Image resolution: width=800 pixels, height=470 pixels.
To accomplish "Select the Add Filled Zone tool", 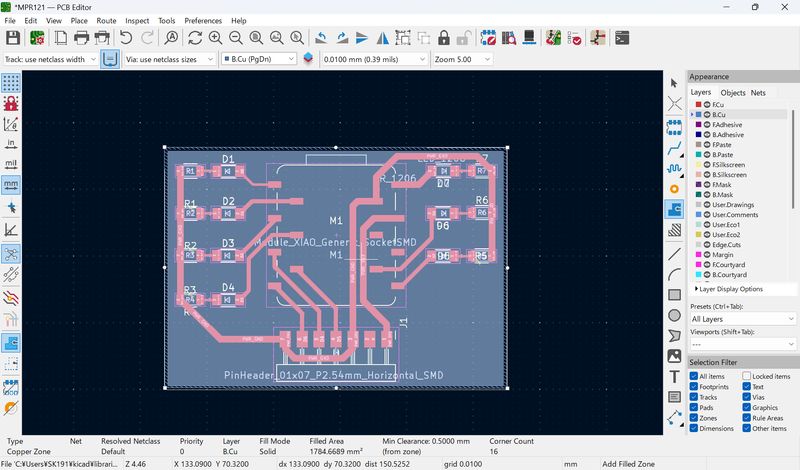I will coord(674,209).
